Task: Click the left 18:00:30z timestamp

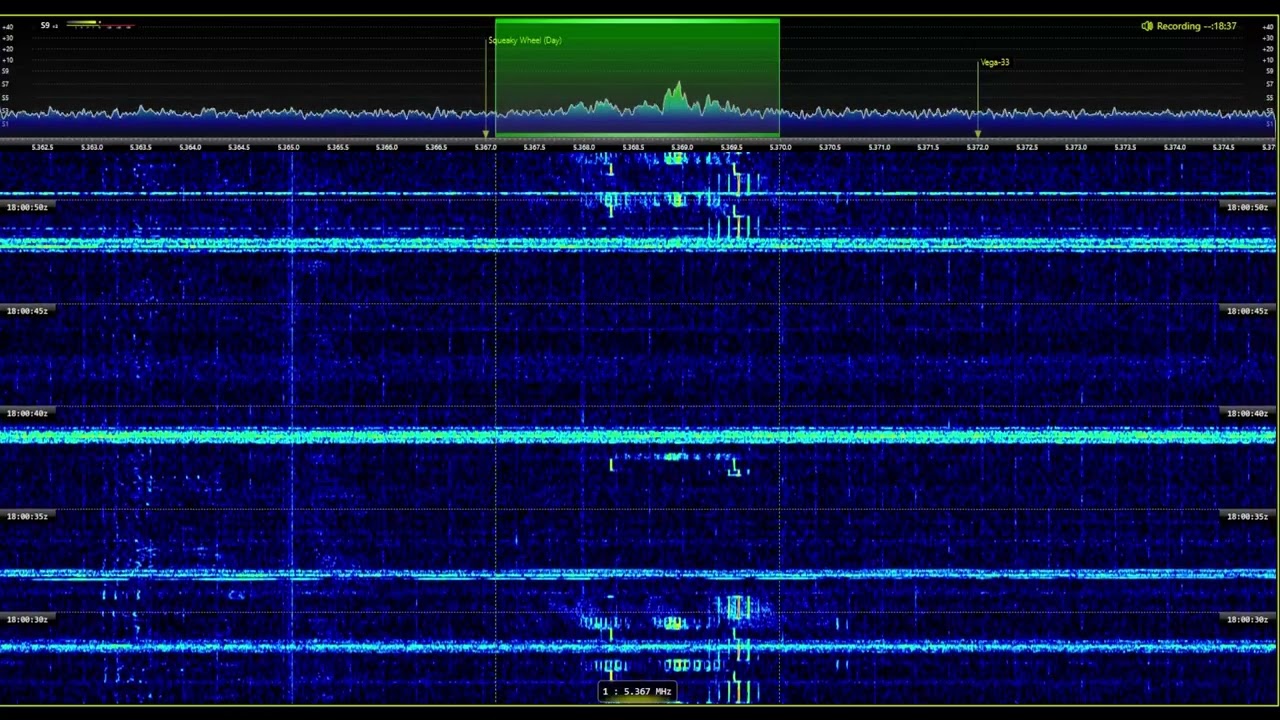Action: coord(27,619)
